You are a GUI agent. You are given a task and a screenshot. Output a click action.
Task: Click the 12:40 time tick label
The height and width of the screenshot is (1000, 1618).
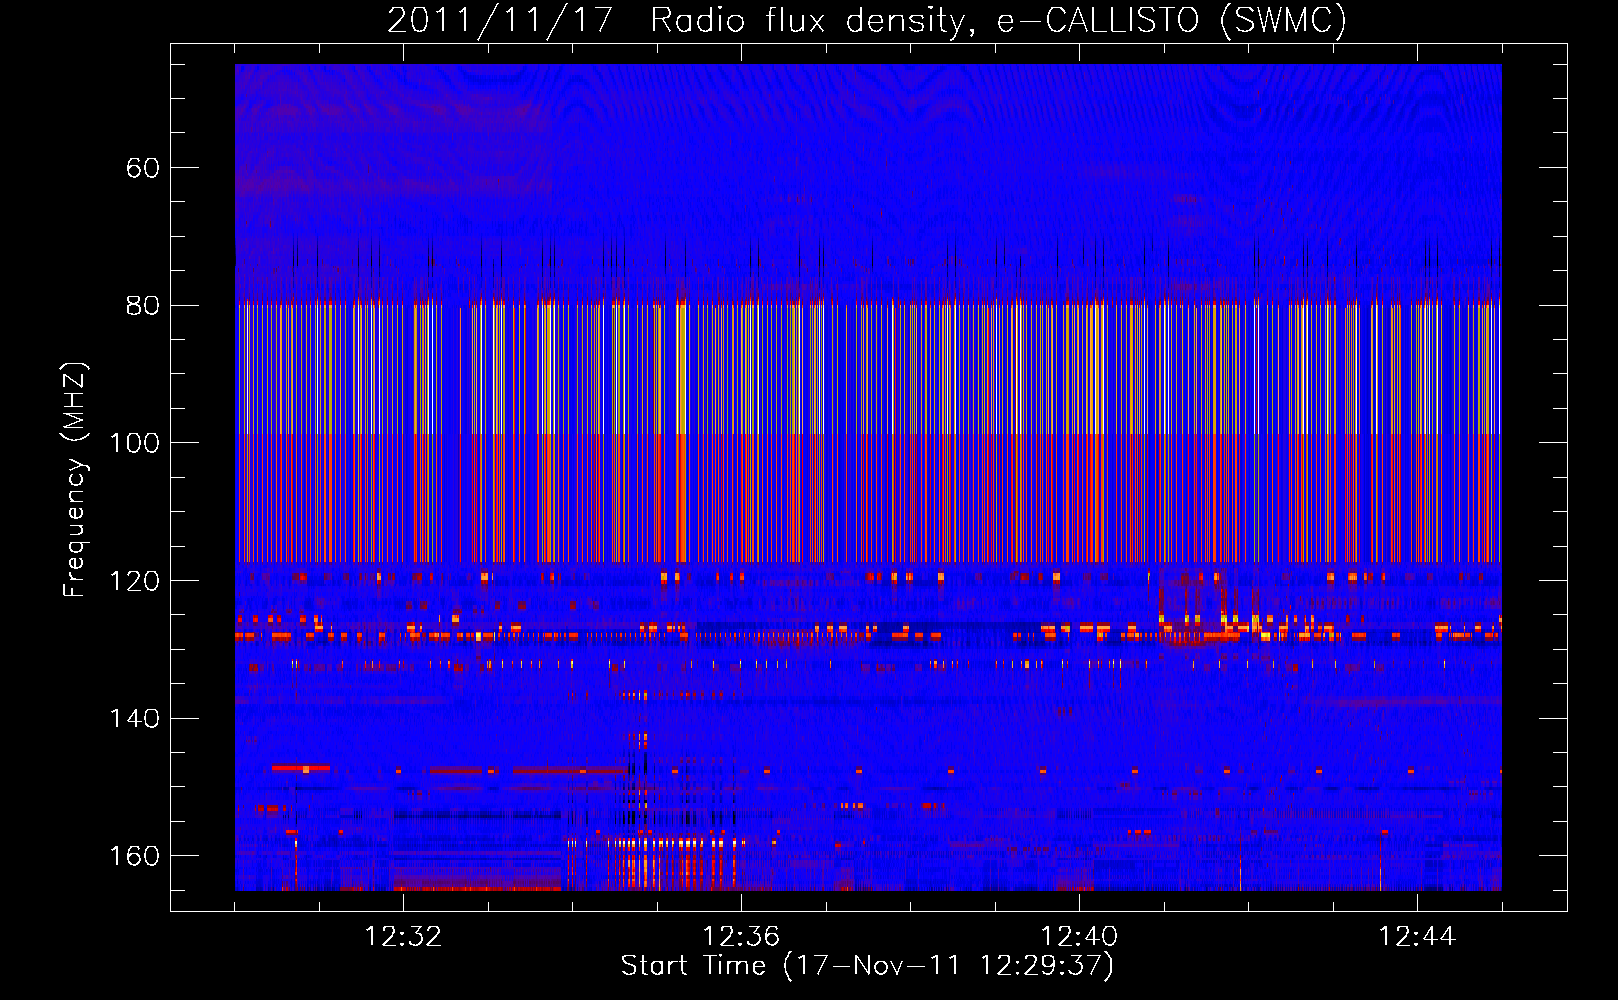pyautogui.click(x=1079, y=937)
